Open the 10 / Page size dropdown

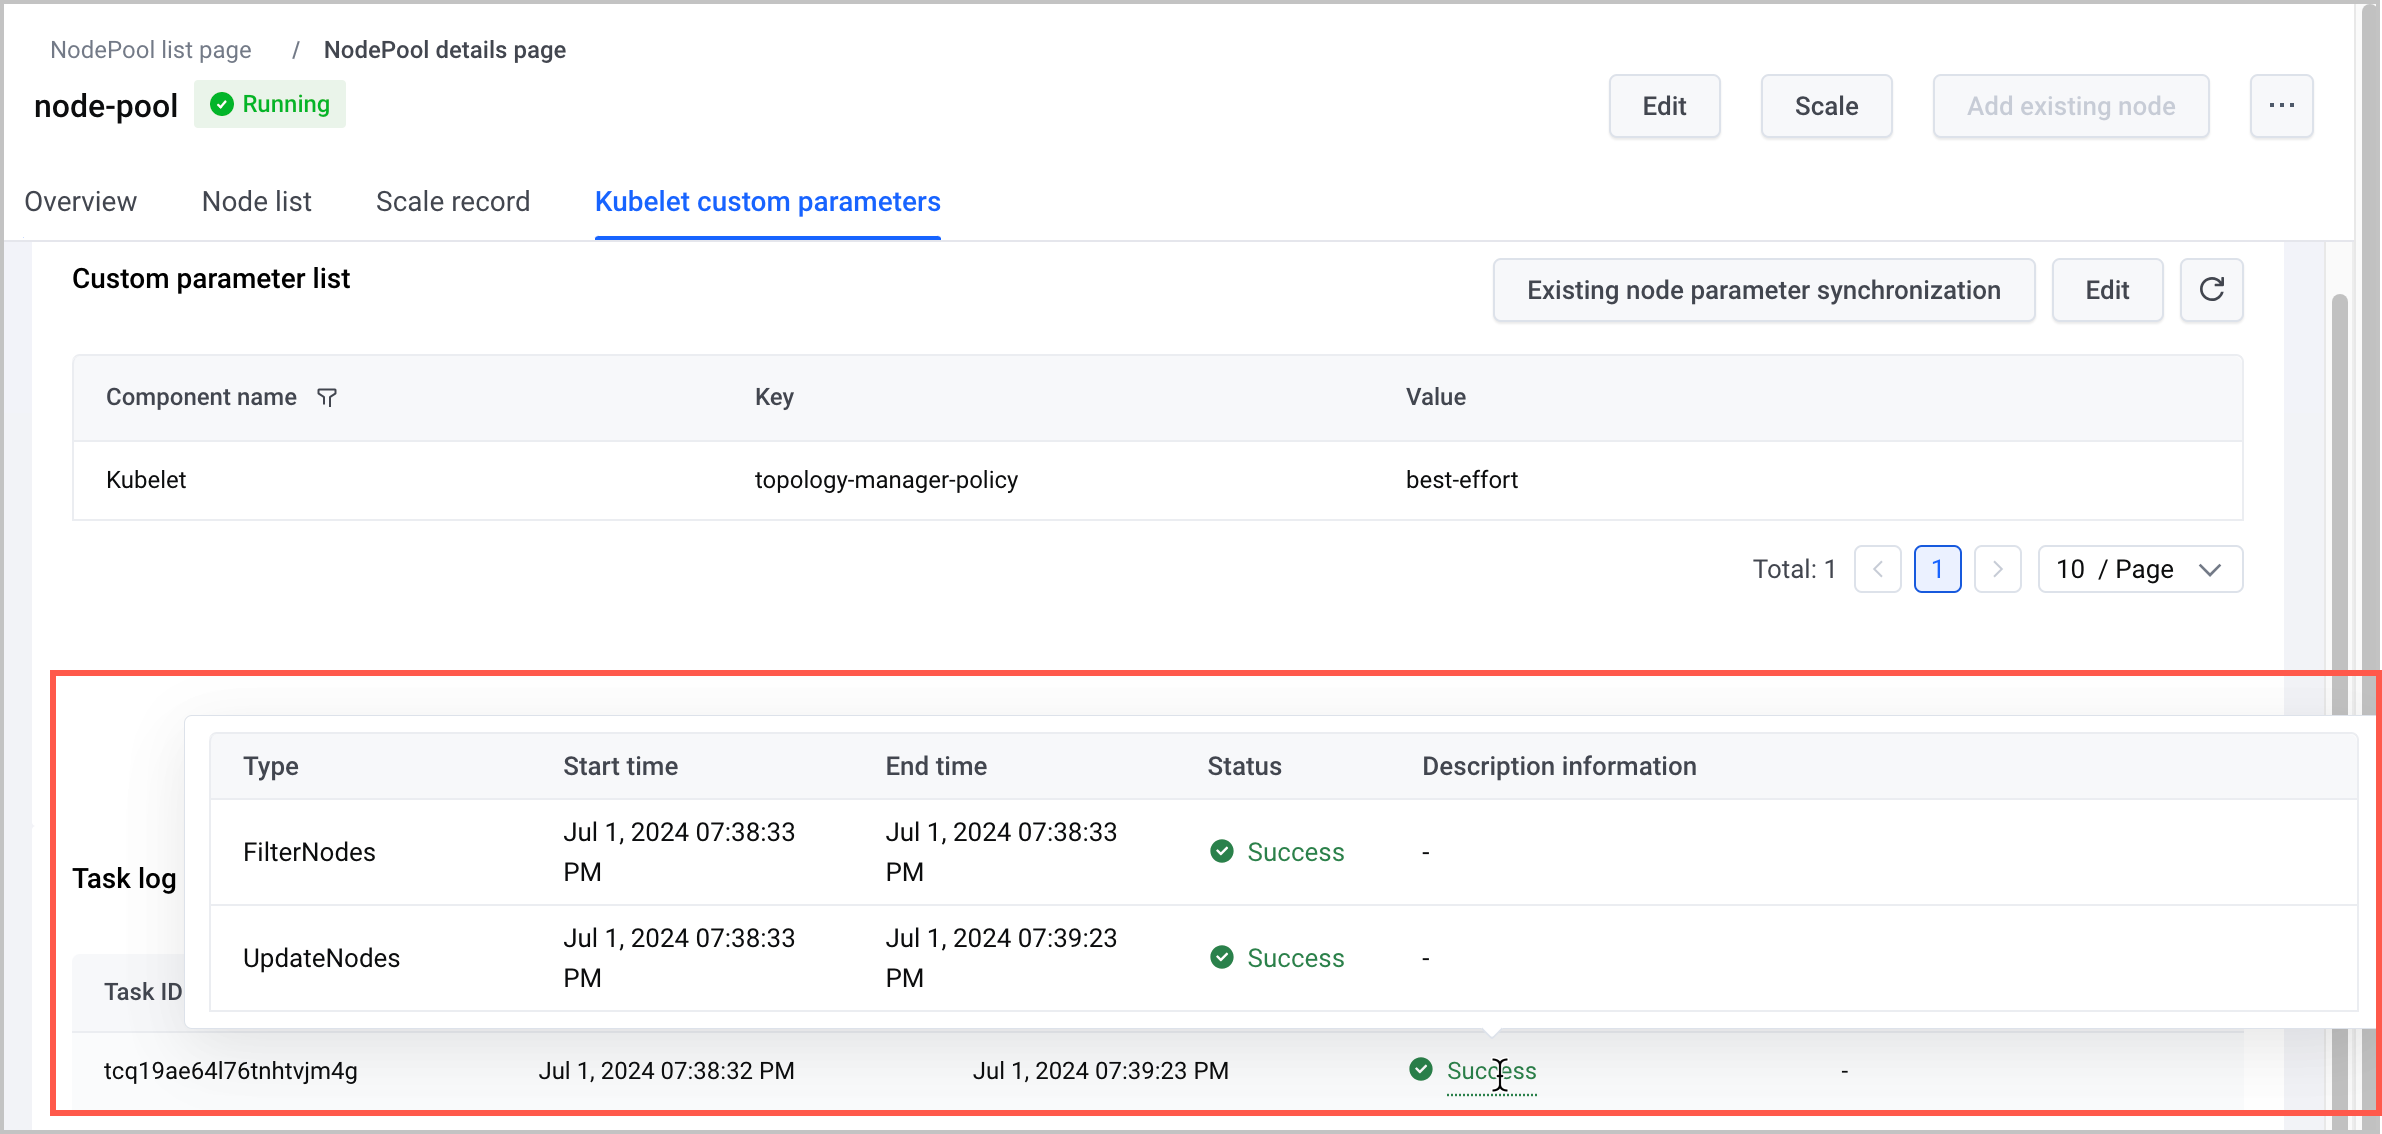[2140, 569]
